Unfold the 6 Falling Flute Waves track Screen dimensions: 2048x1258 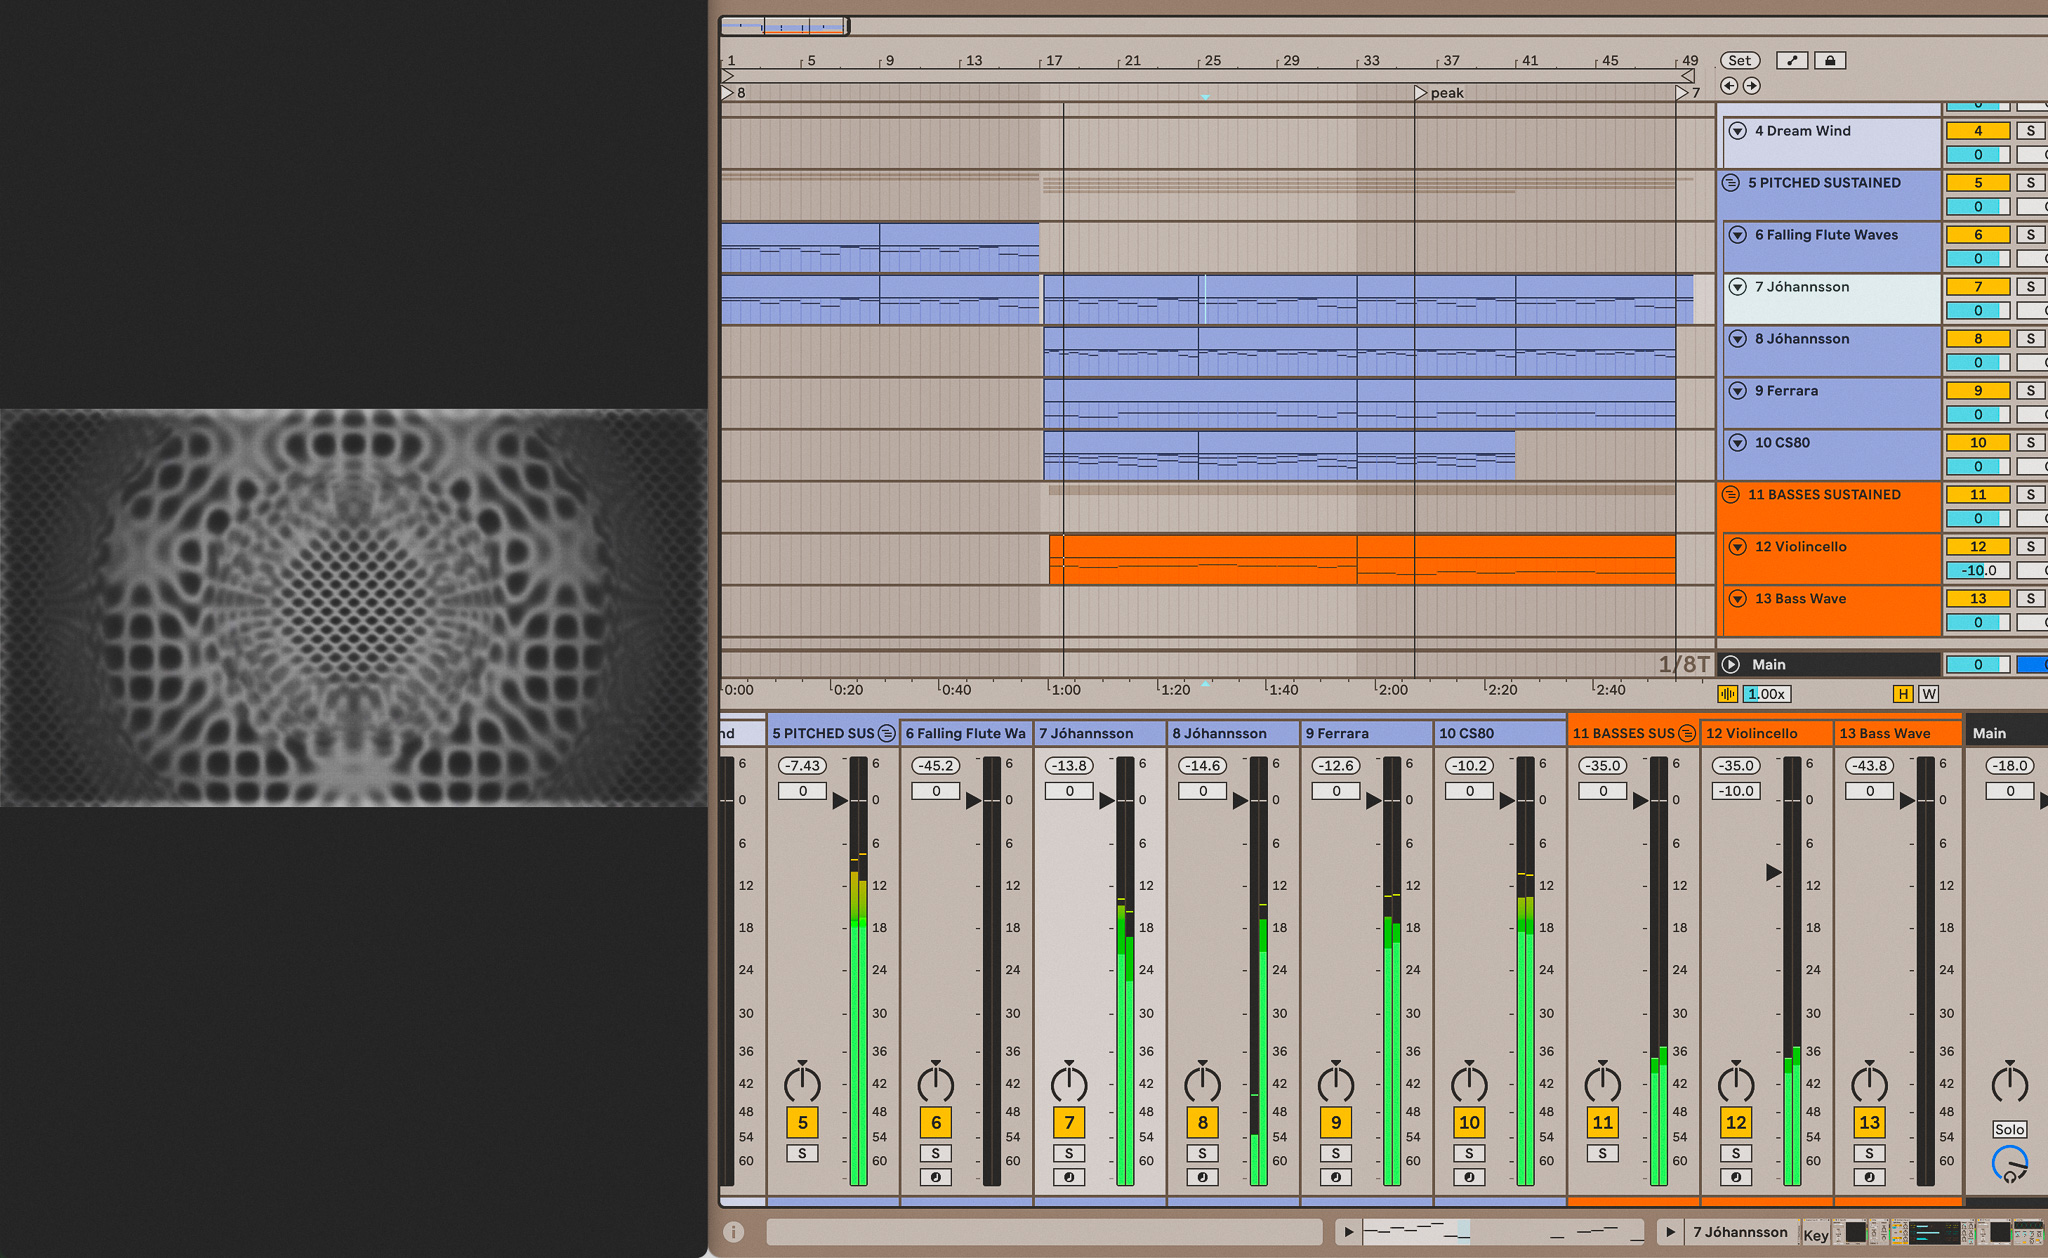tap(1738, 235)
